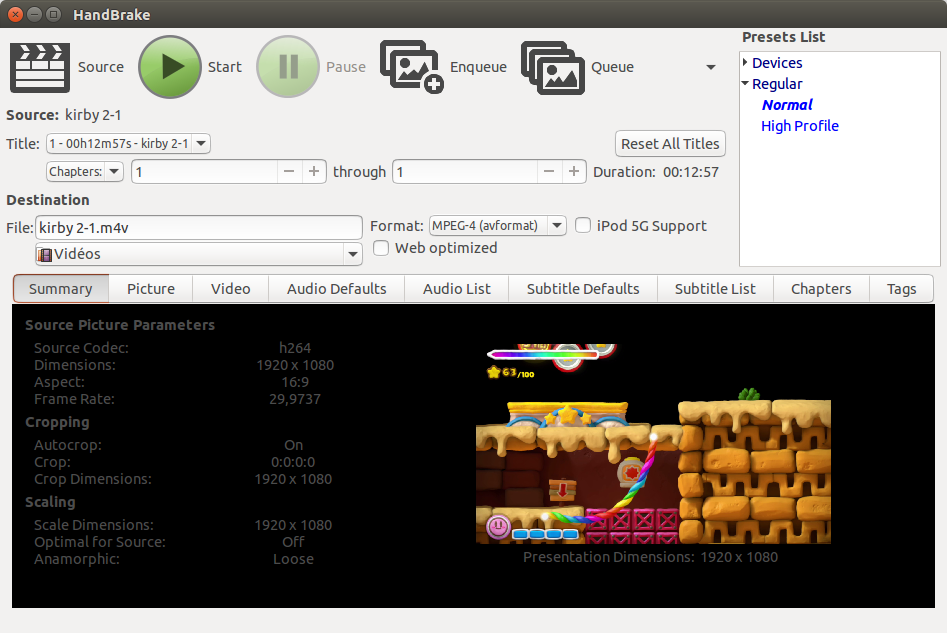Open the Chapters range type dropdown
This screenshot has width=947, height=633.
click(85, 172)
